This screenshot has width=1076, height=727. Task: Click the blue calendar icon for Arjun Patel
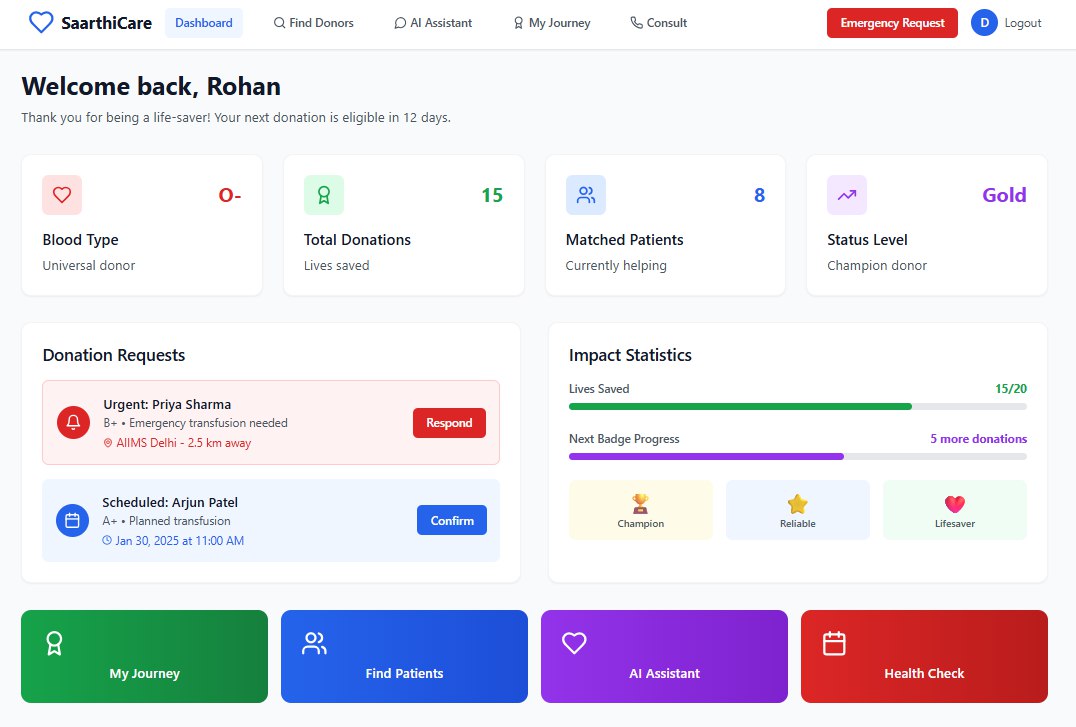[72, 520]
